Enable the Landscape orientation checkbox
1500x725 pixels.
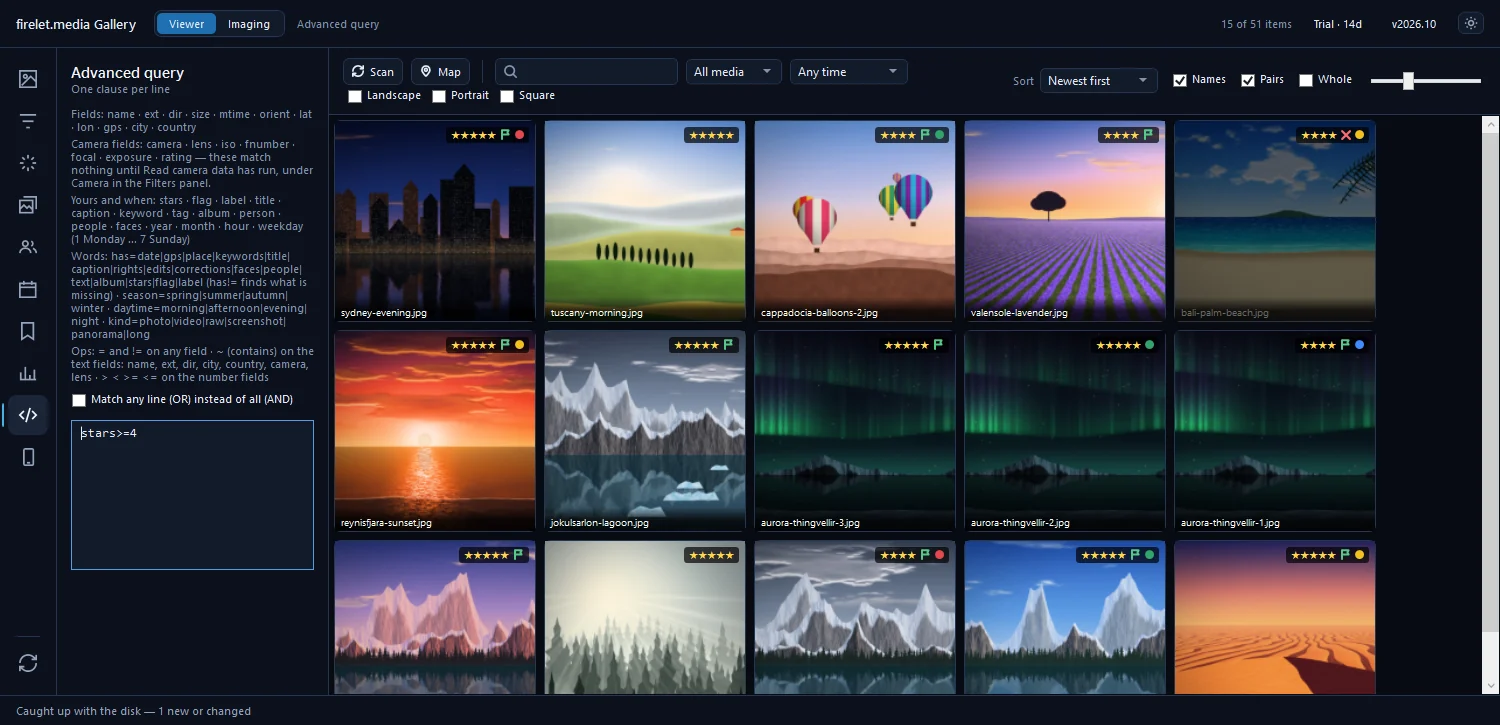(x=355, y=96)
